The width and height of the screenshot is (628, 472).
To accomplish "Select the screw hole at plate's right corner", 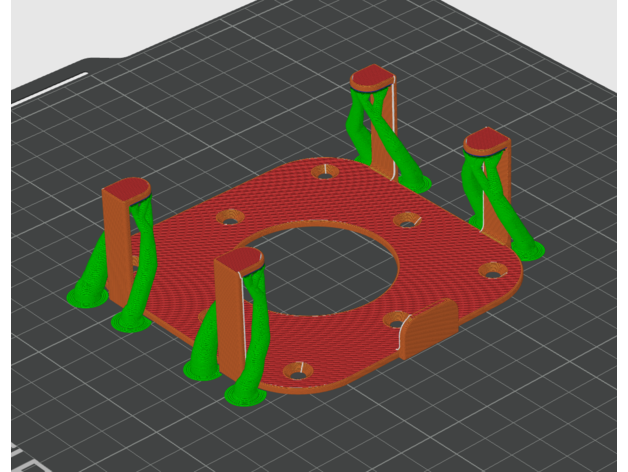I will tap(491, 270).
